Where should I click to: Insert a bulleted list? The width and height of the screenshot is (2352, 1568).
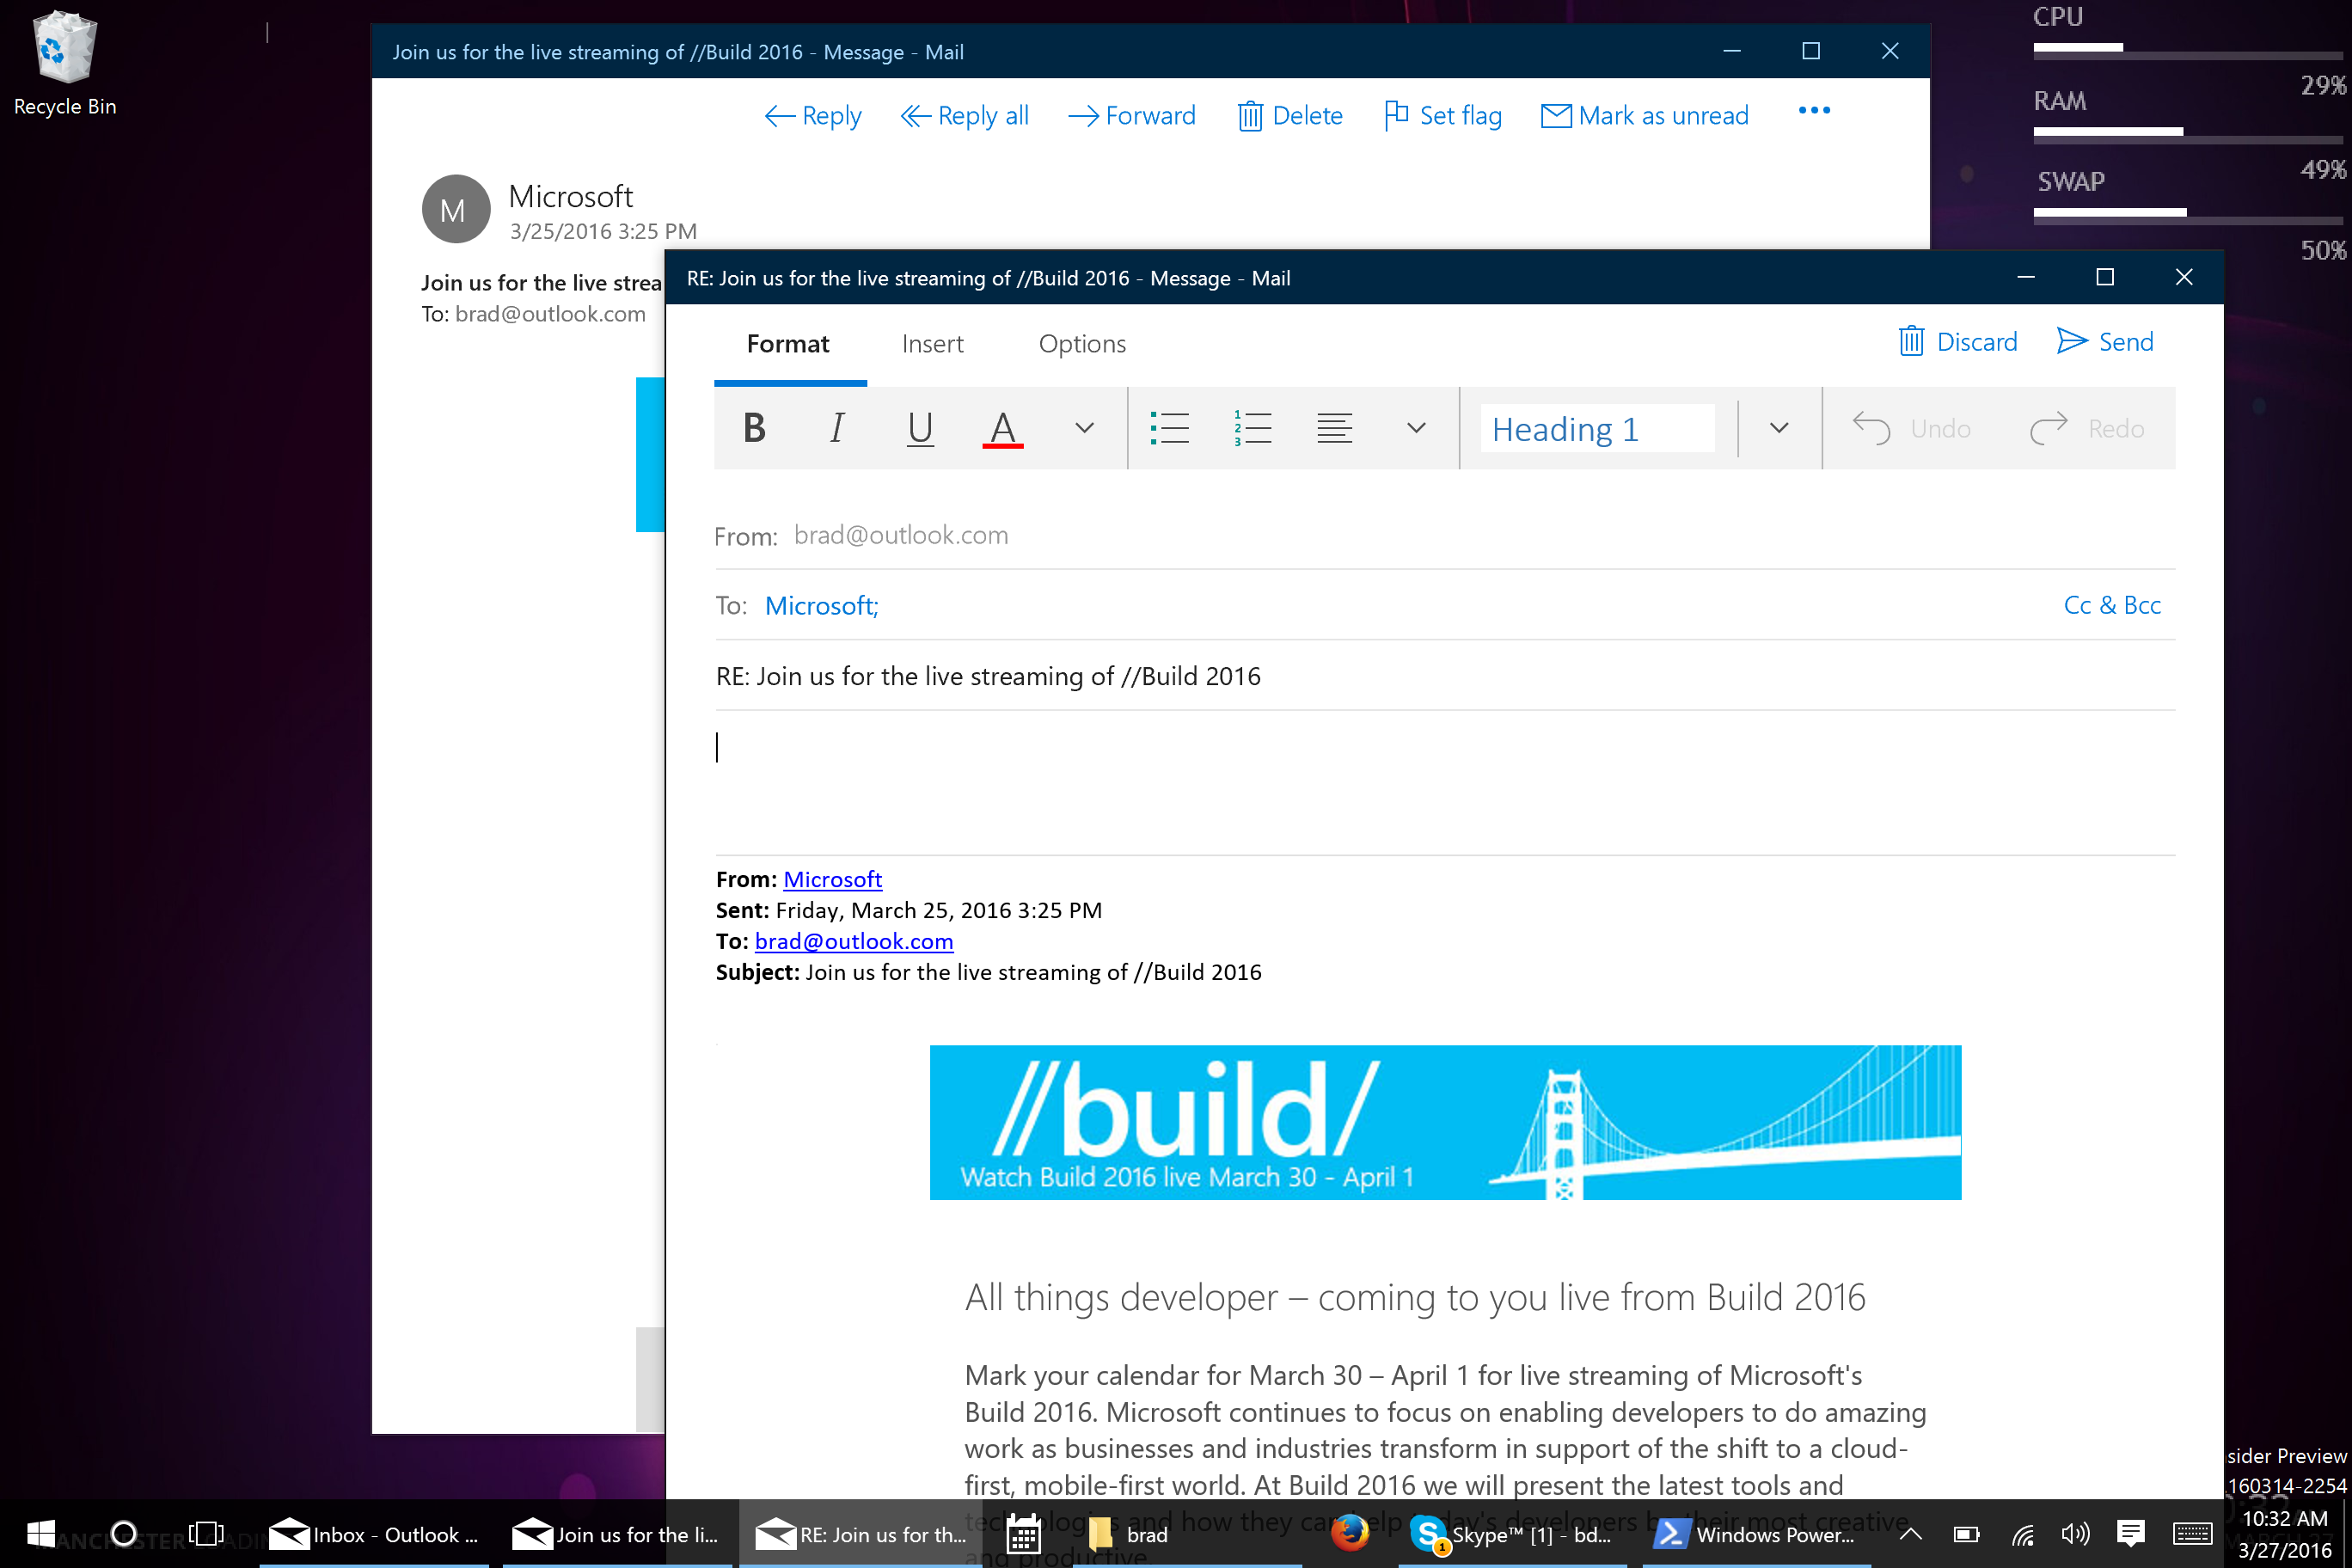pyautogui.click(x=1169, y=428)
